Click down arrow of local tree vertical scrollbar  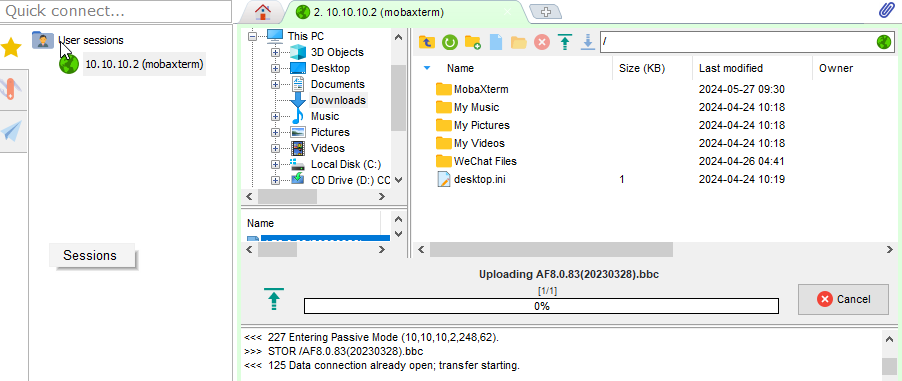click(x=399, y=180)
